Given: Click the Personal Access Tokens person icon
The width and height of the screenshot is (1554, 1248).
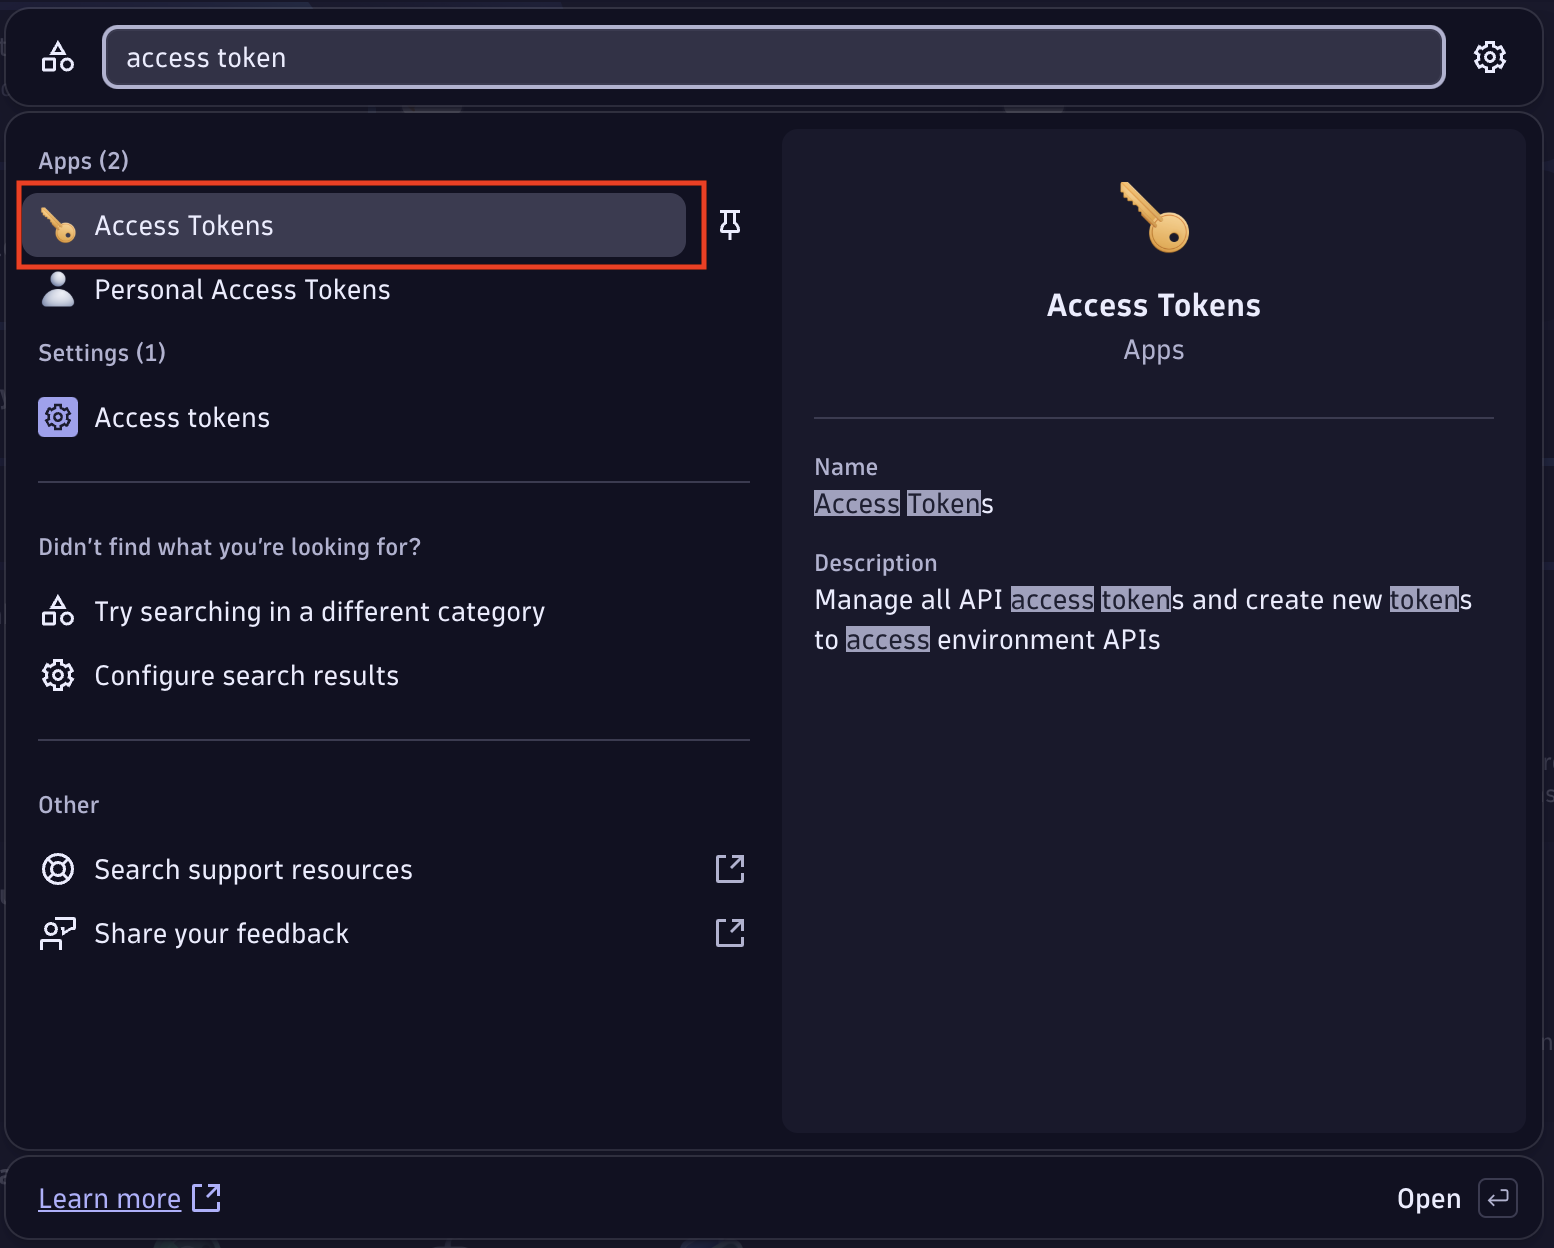Looking at the screenshot, I should click(x=58, y=289).
